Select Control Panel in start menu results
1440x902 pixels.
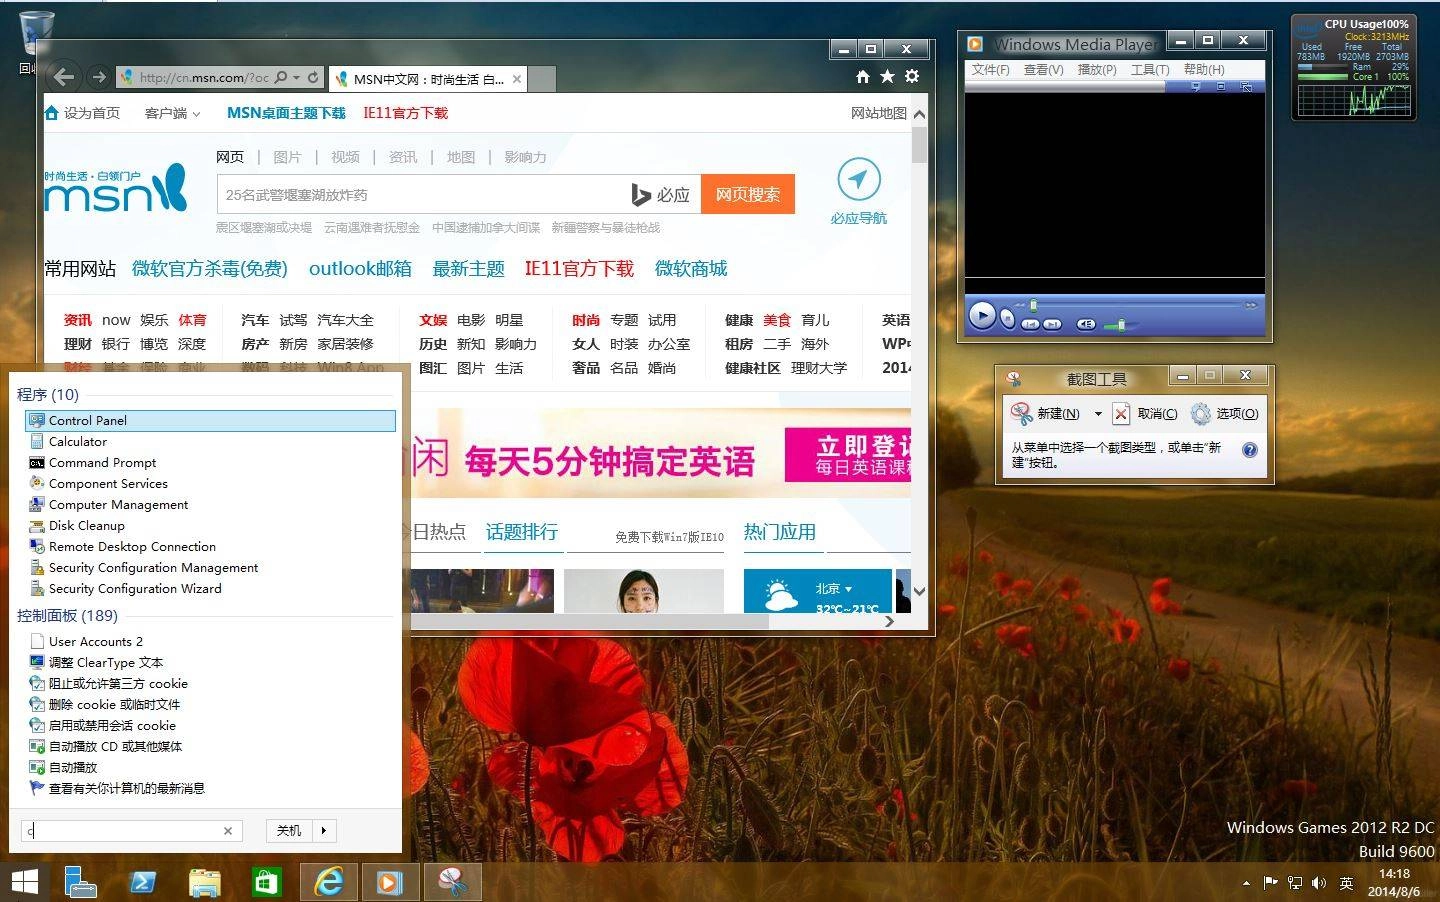pyautogui.click(x=211, y=421)
